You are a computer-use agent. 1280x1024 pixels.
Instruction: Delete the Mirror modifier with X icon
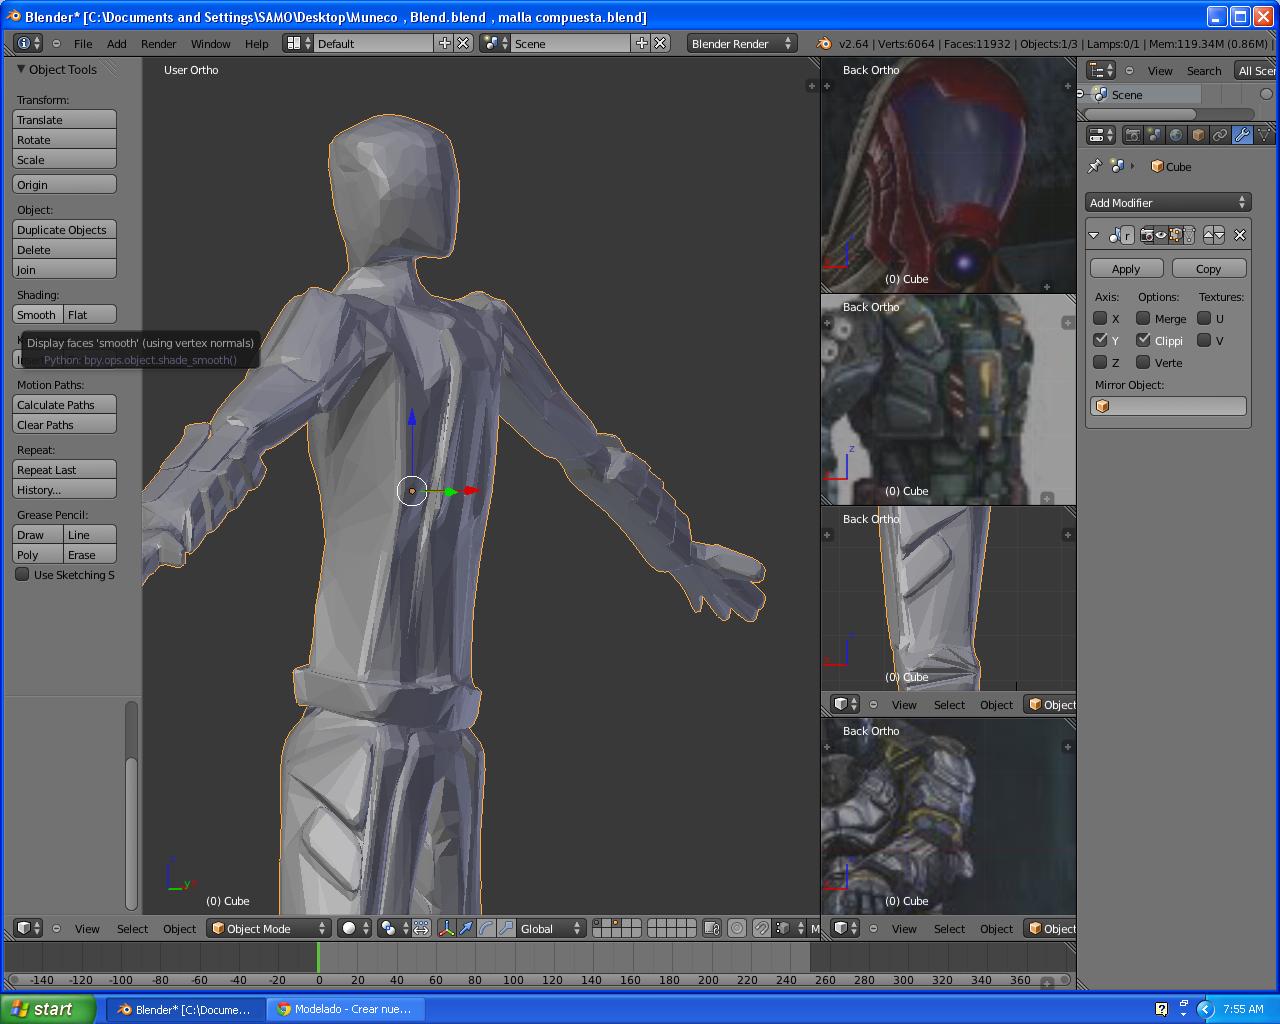coord(1240,235)
